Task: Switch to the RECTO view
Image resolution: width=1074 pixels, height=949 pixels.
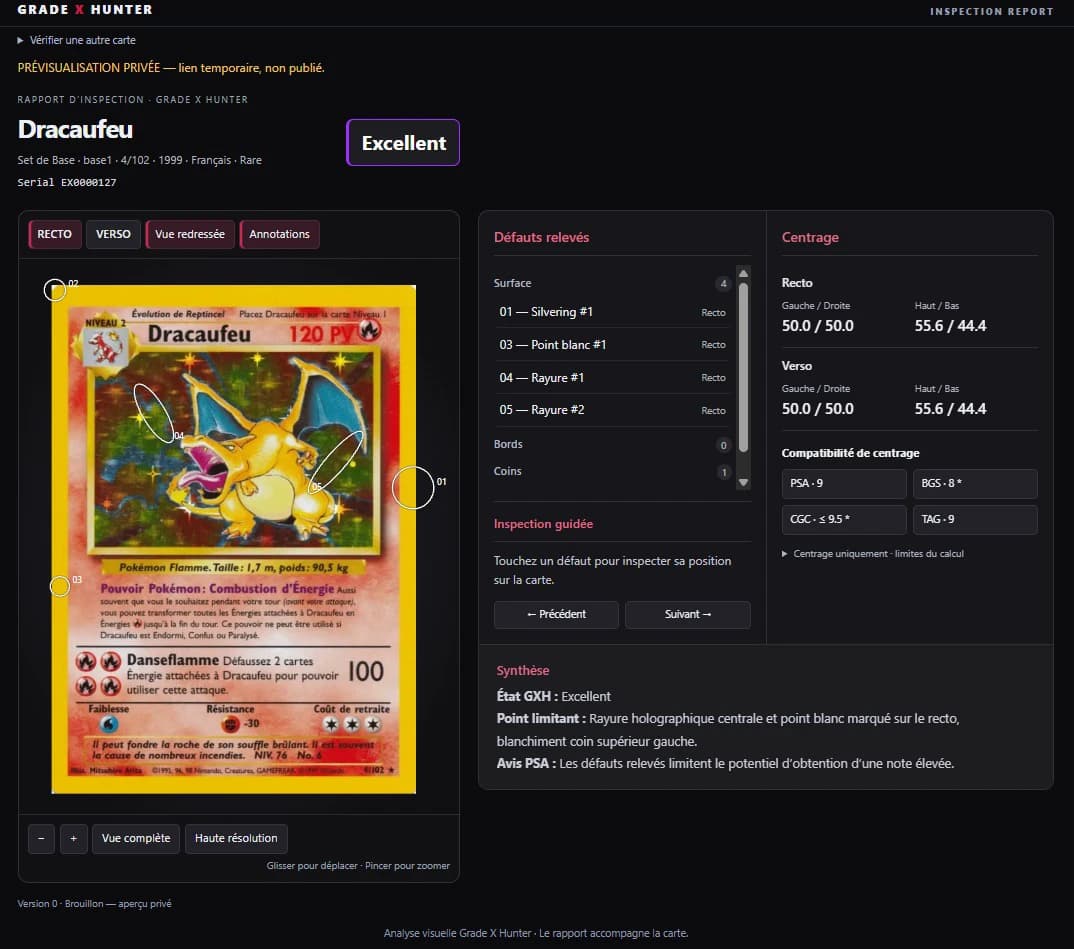Action: [55, 234]
